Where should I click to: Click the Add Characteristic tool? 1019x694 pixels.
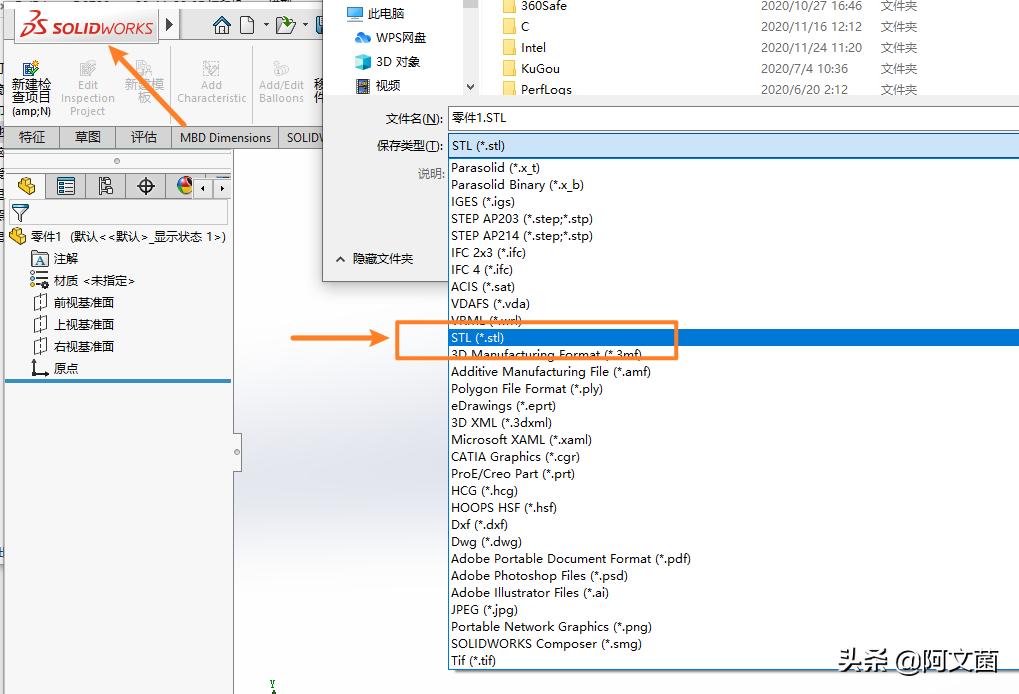[211, 82]
